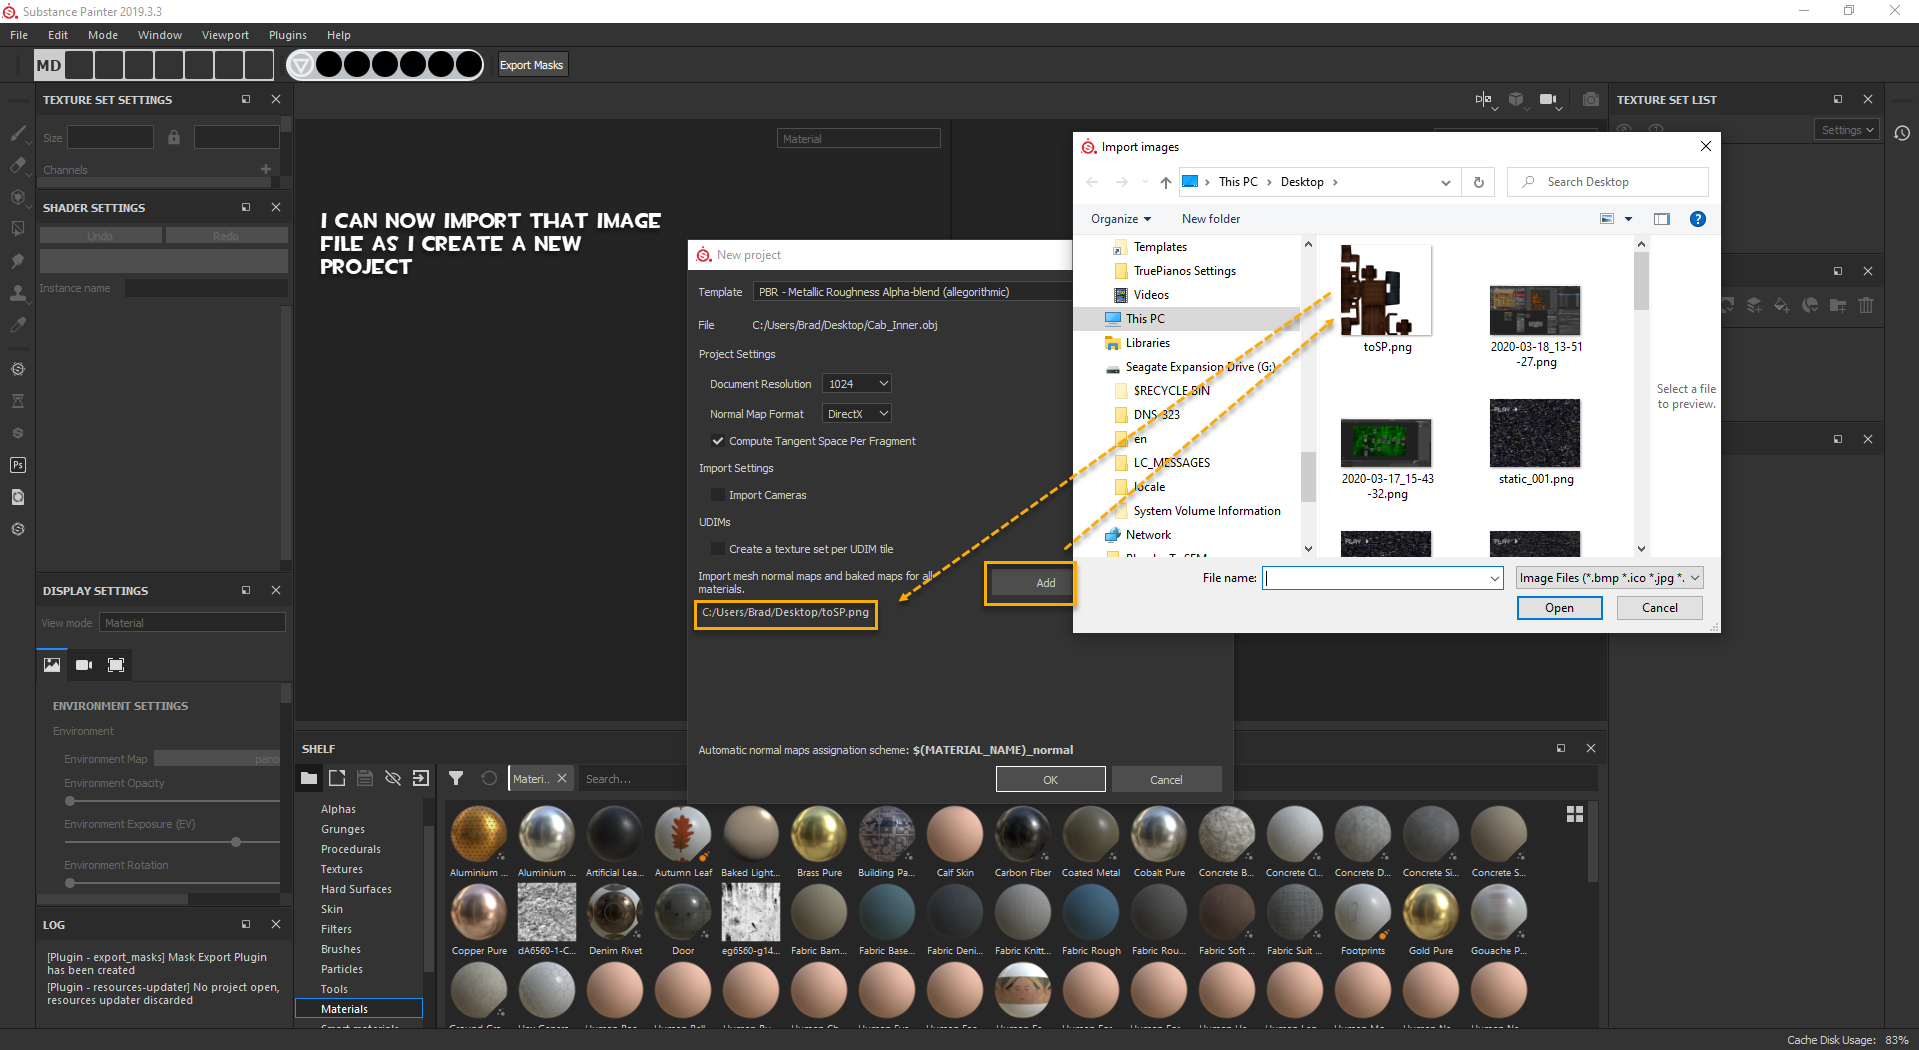Toggle the MD button in the toolbar
The image size is (1919, 1050).
[x=49, y=65]
